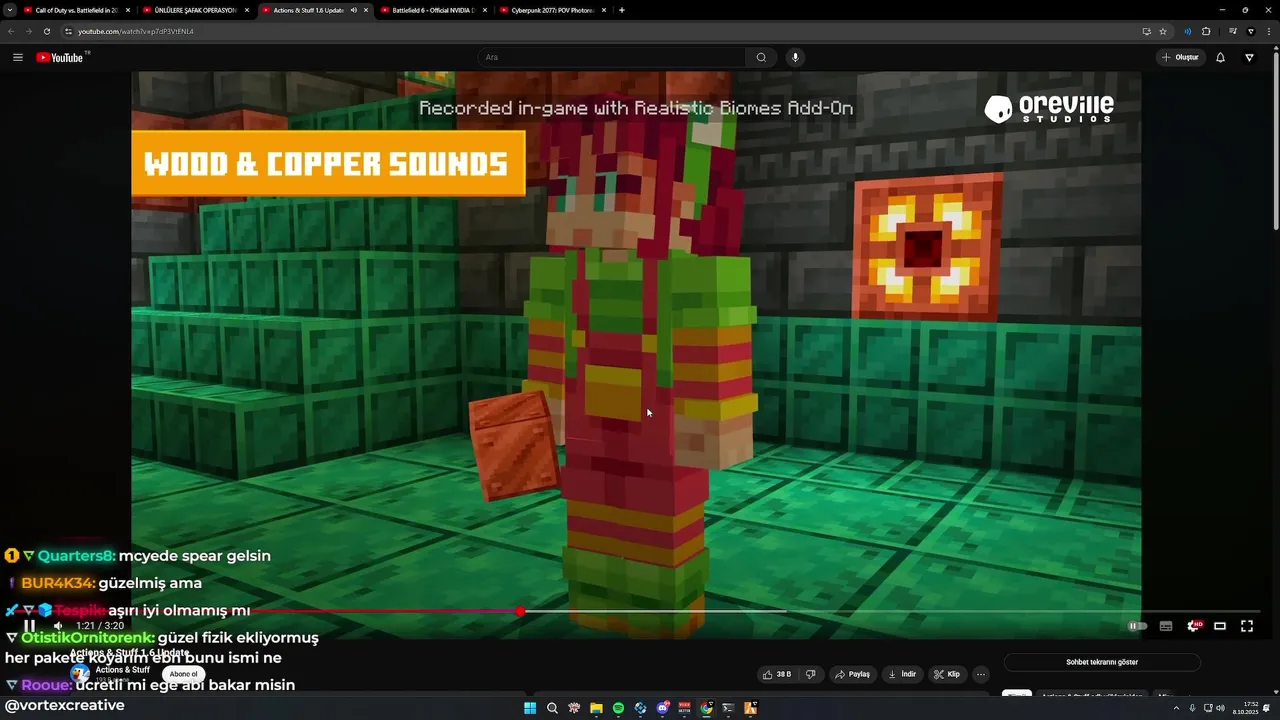Screen dimensions: 1280x720
Task: Subscribe with the Abone ol button
Action: point(183,674)
